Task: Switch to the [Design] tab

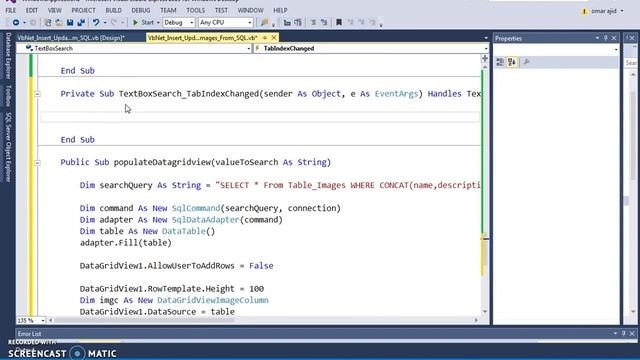Action: click(71, 38)
